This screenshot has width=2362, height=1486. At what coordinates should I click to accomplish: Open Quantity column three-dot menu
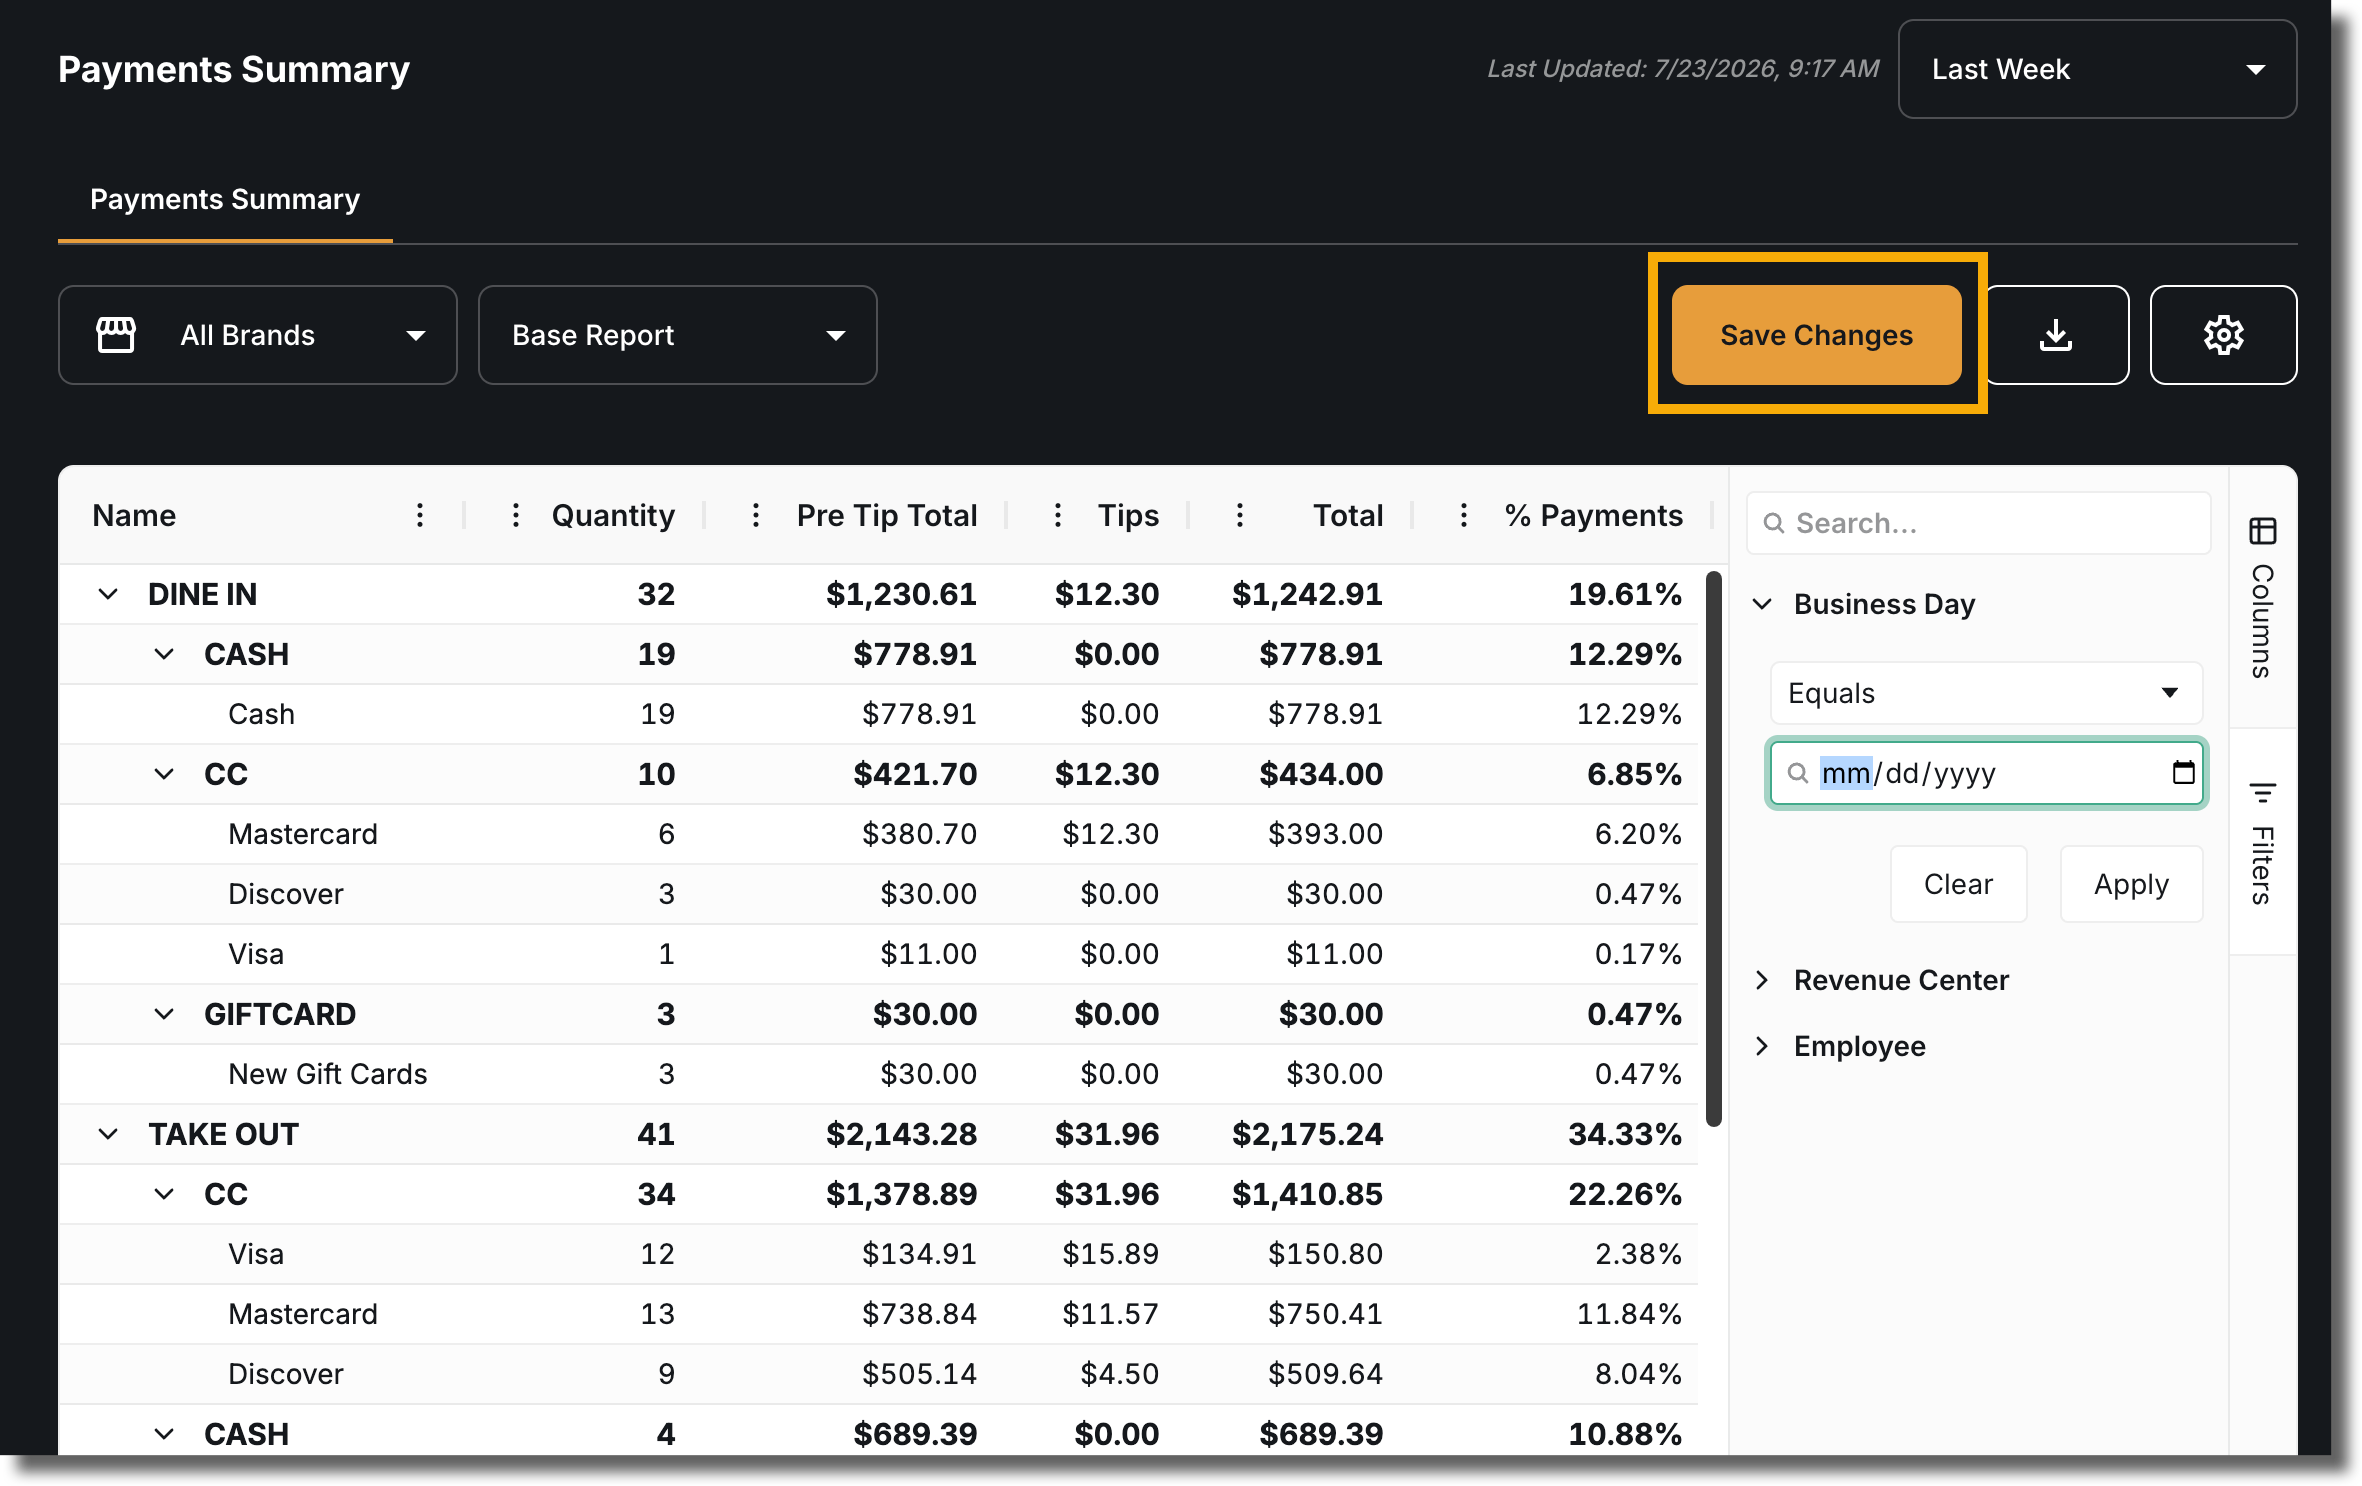pos(515,515)
